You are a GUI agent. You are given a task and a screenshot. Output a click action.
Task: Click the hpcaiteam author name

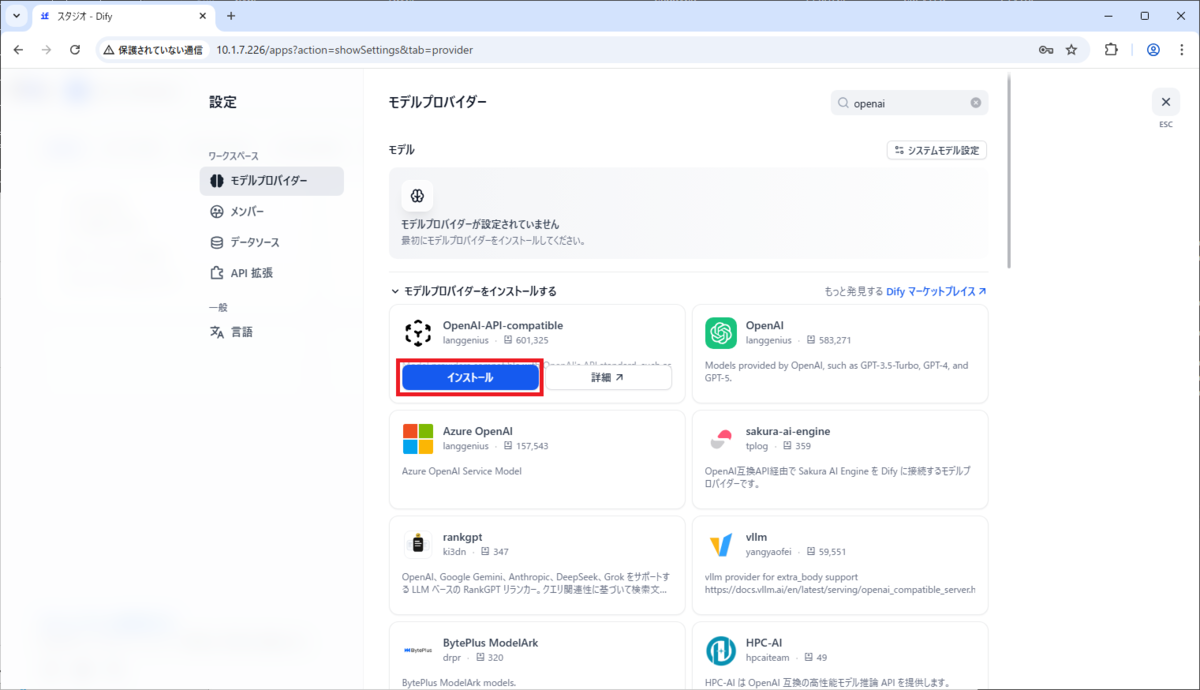767,657
